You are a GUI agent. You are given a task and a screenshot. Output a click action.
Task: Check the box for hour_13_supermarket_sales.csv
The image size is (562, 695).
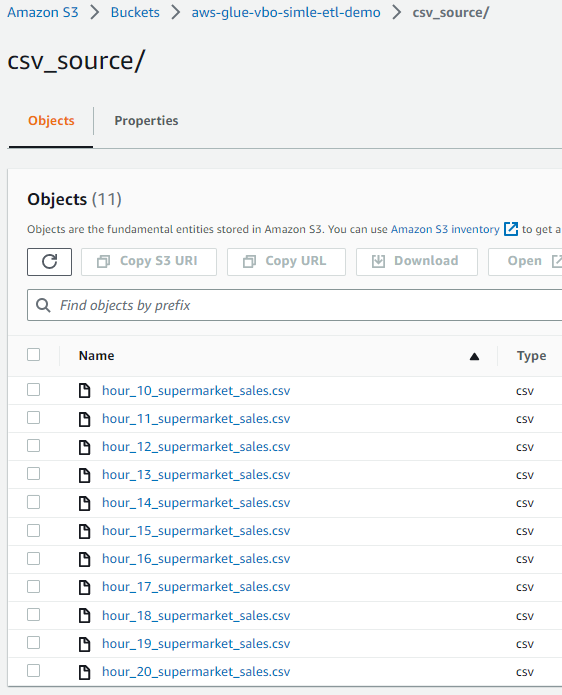(34, 474)
